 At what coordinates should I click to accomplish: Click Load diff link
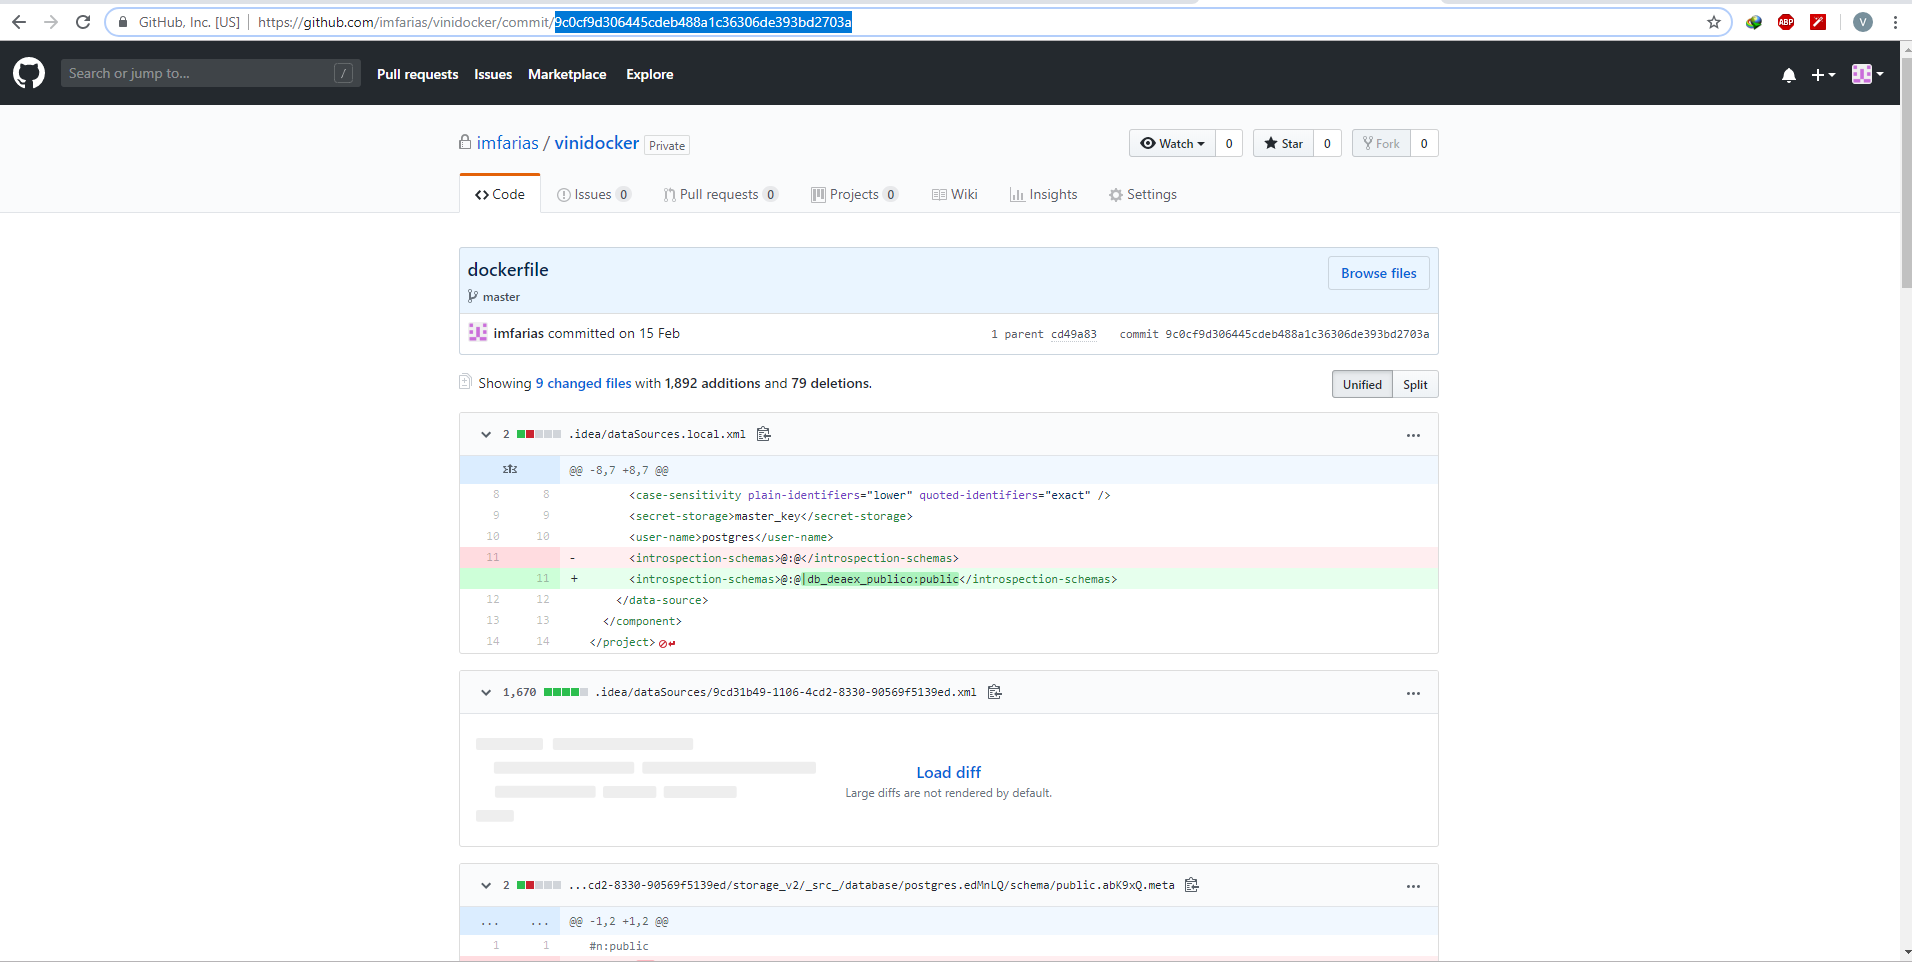948,772
